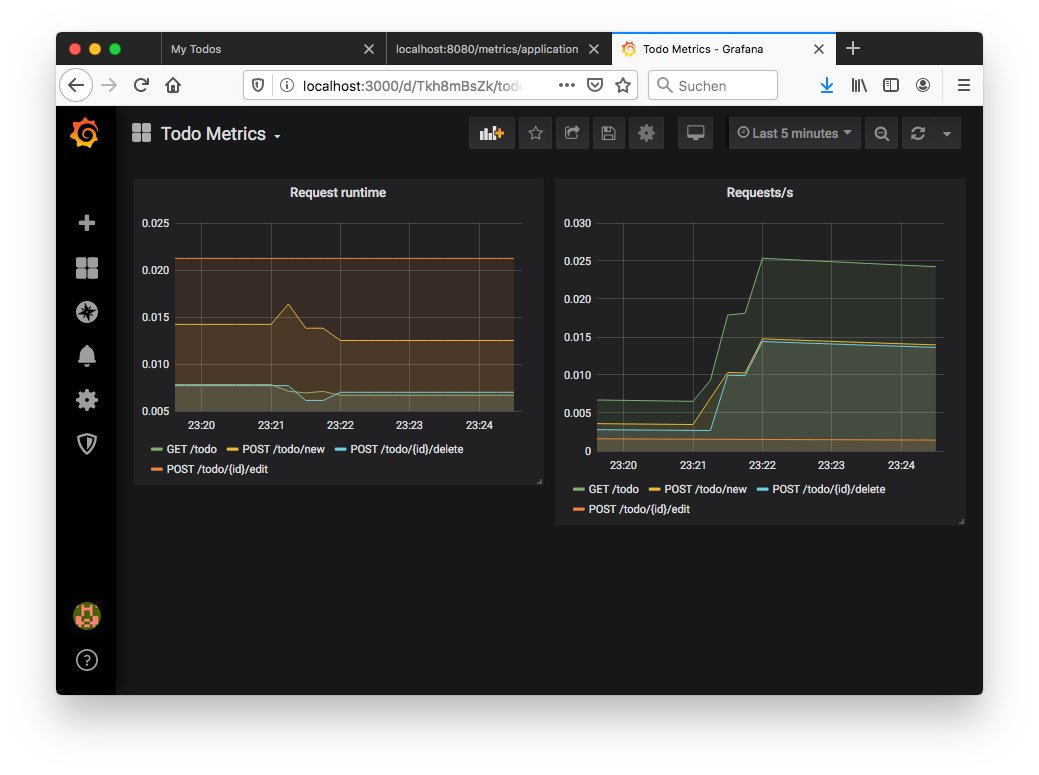Save the dashboard with floppy icon
This screenshot has height=775, width=1039.
coord(608,133)
